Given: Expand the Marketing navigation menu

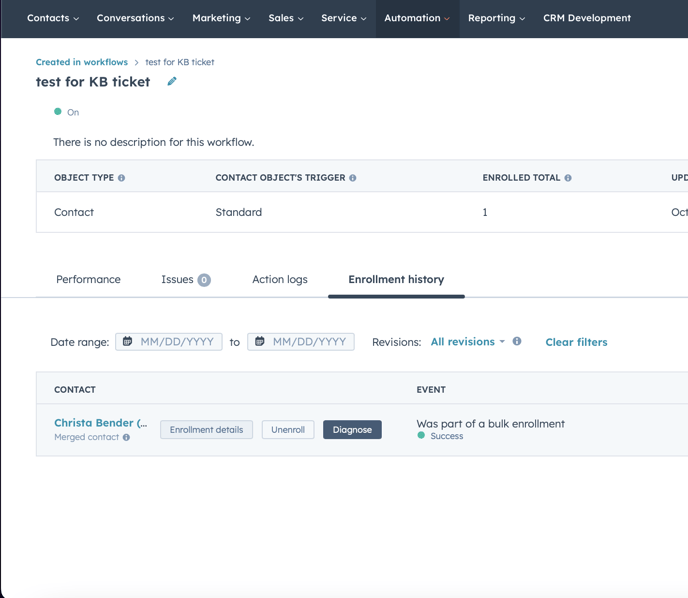Looking at the screenshot, I should point(221,18).
